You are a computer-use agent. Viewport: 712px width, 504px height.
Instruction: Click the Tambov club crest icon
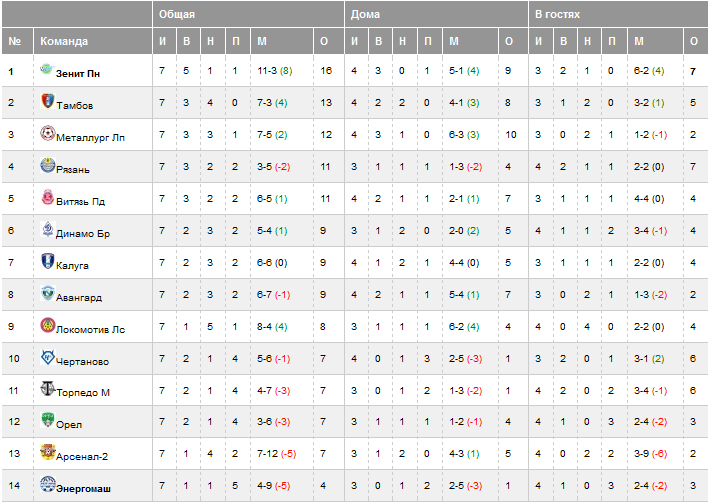(48, 102)
